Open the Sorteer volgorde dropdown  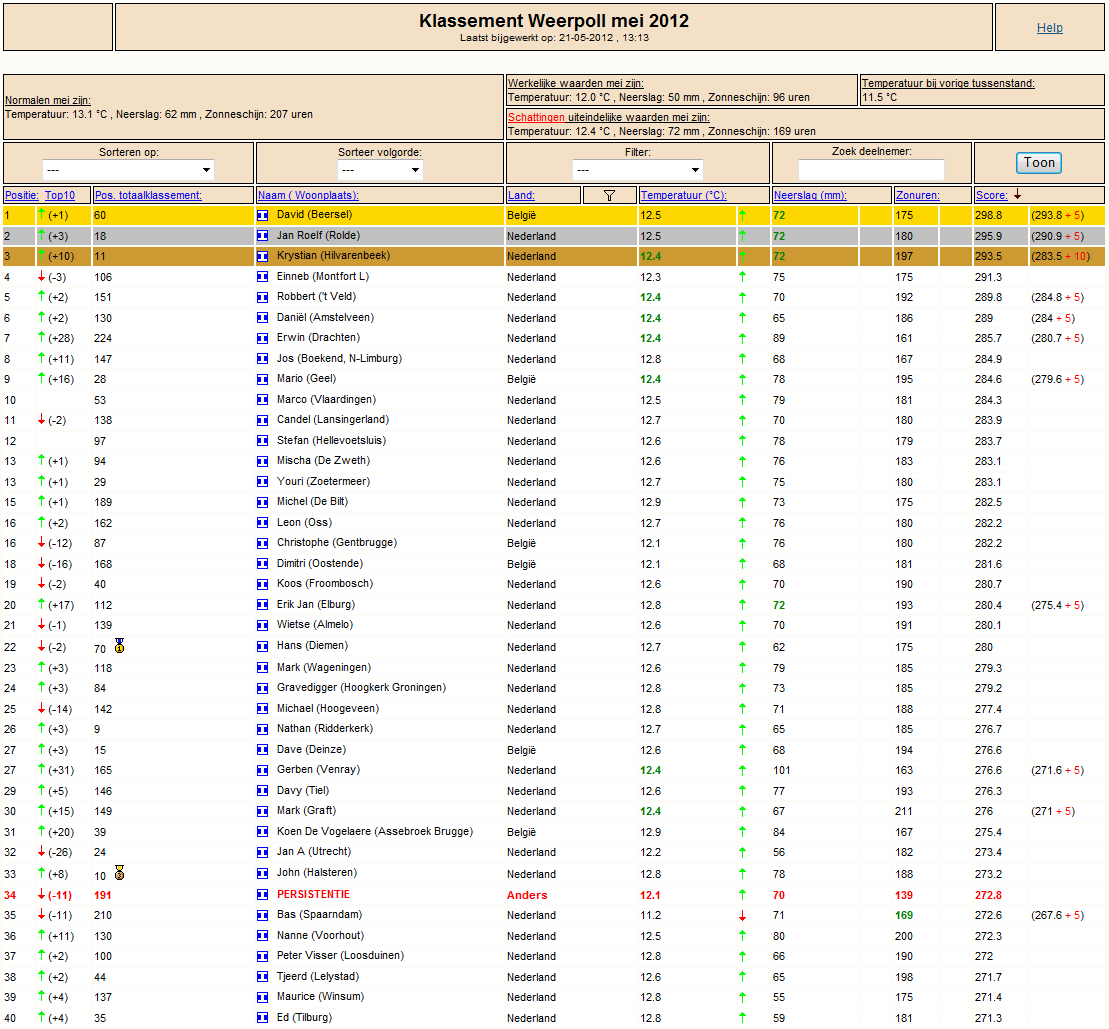pos(380,170)
